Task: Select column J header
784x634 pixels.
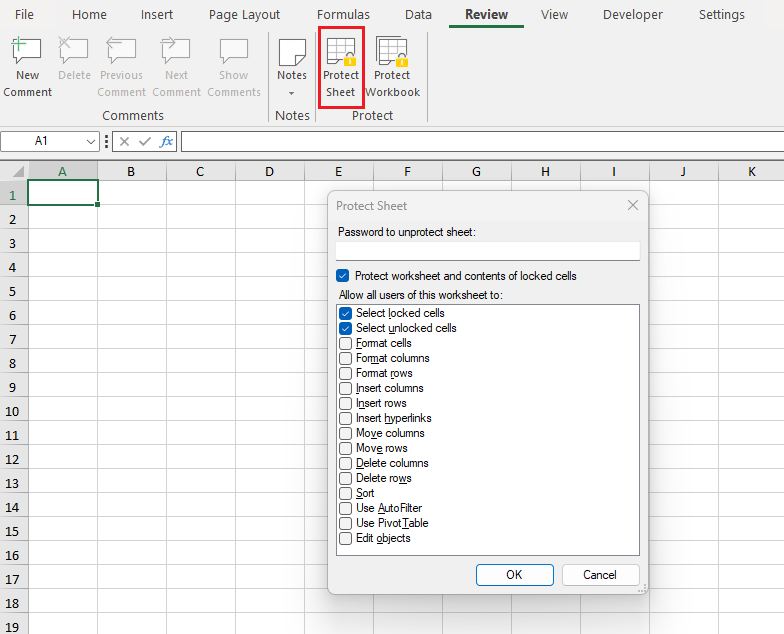Action: click(x=683, y=172)
